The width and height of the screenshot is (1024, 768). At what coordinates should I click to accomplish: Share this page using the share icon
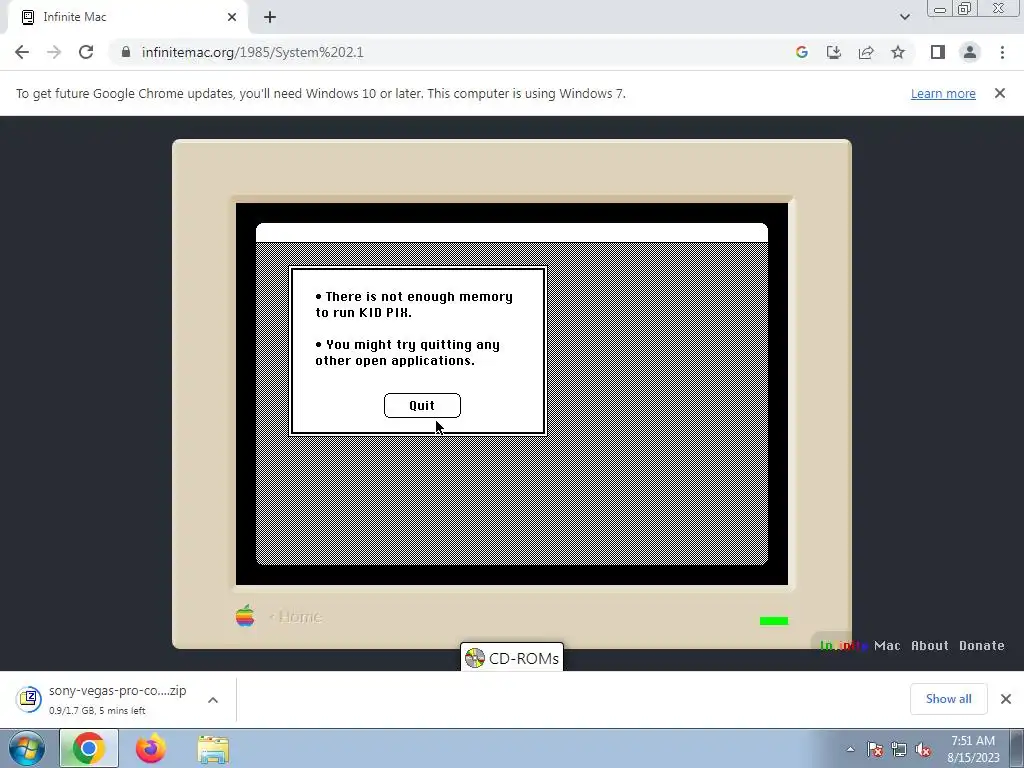866,52
